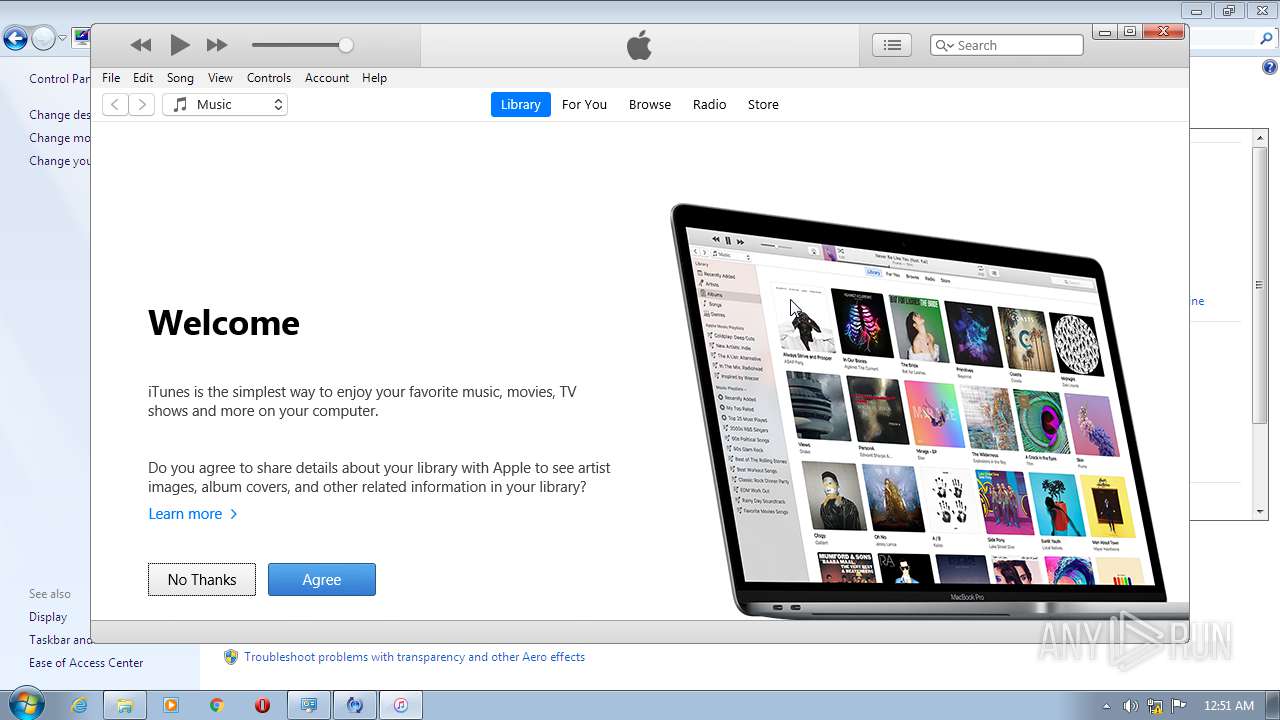Start playback with the Play button

pyautogui.click(x=180, y=45)
